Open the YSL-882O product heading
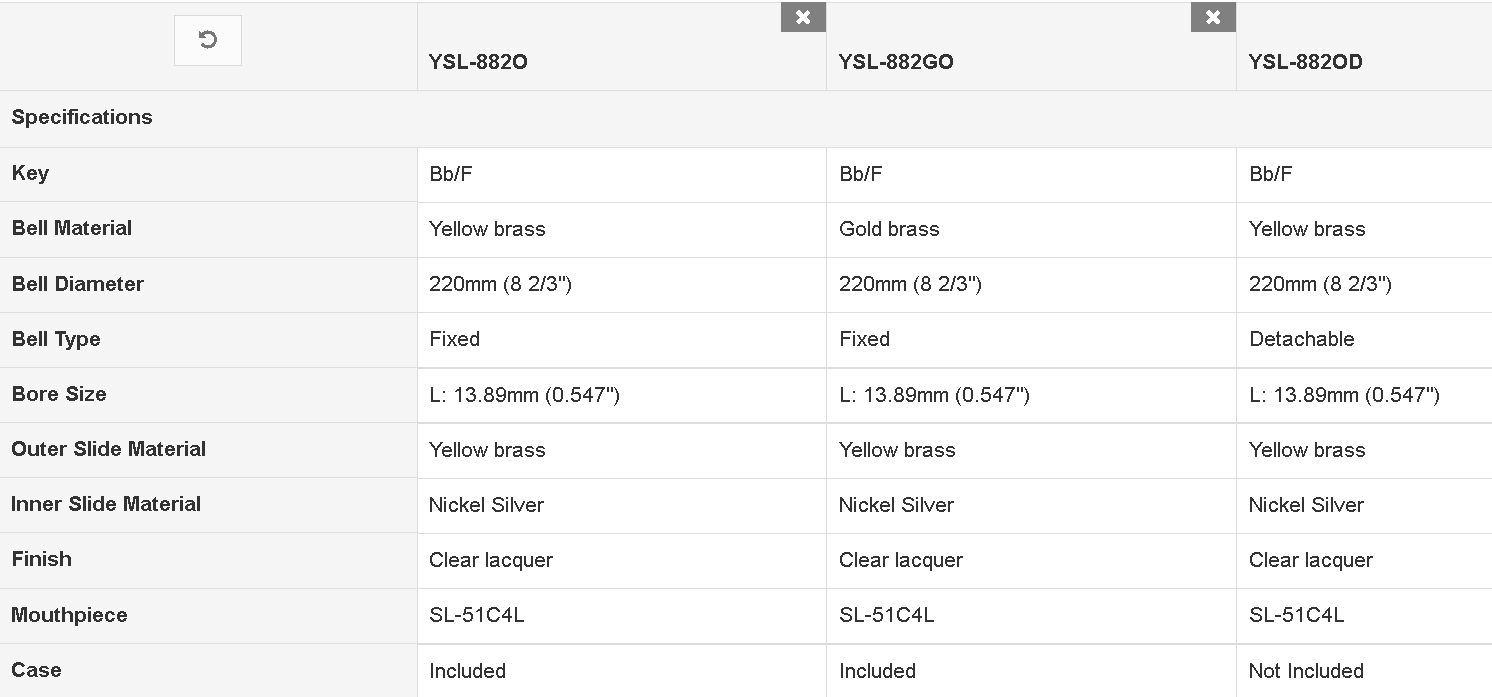This screenshot has width=1492, height=697. 478,62
